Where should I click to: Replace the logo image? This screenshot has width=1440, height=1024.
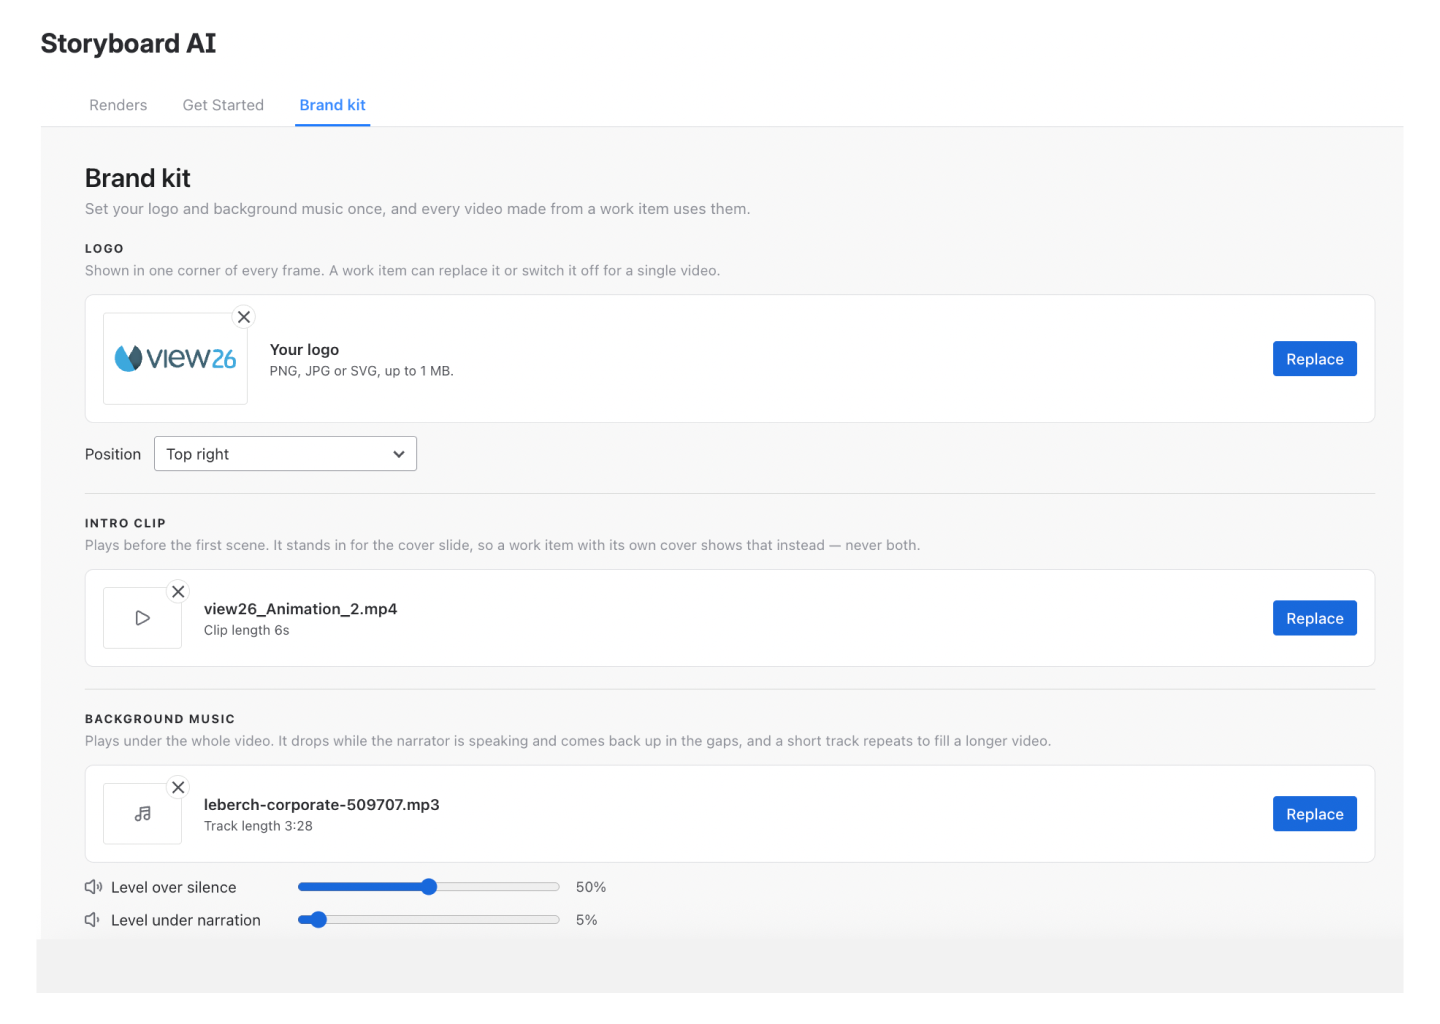point(1314,359)
